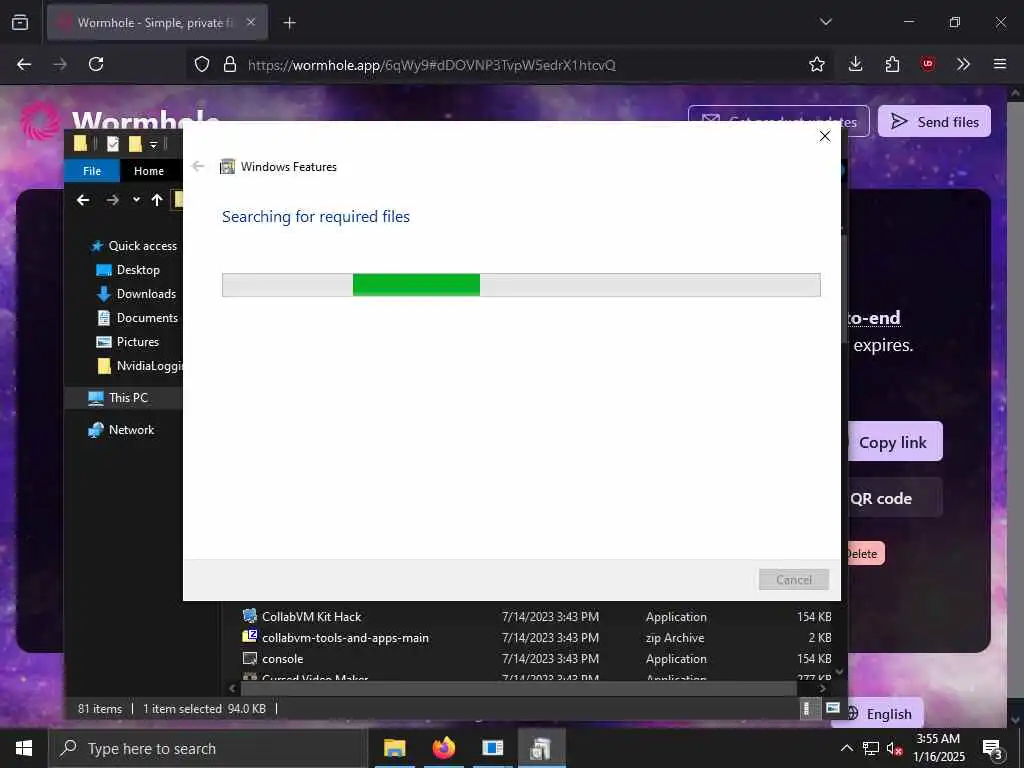Open network status tray icon
Screen dimensions: 1024x768
[x=871, y=748]
